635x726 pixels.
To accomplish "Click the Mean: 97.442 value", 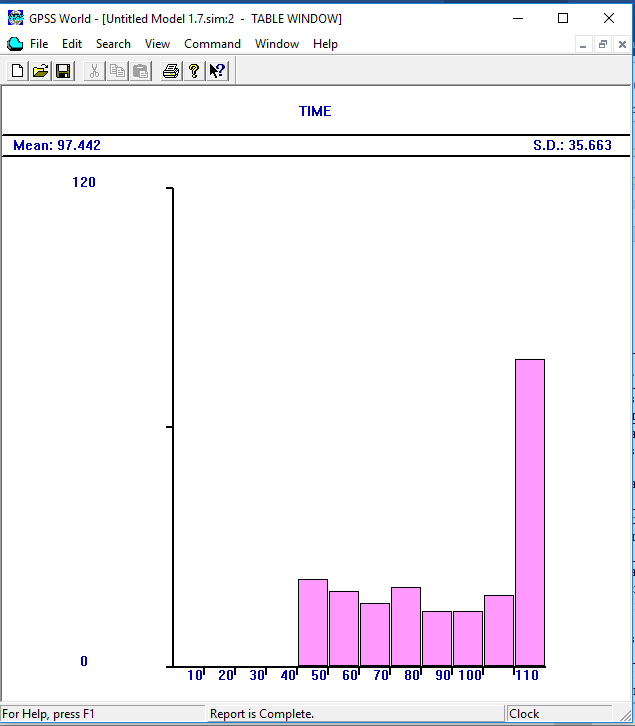I will pos(57,145).
